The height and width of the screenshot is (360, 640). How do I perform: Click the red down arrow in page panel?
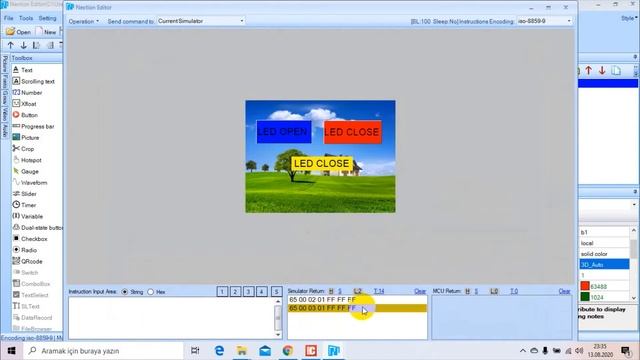(x=602, y=70)
